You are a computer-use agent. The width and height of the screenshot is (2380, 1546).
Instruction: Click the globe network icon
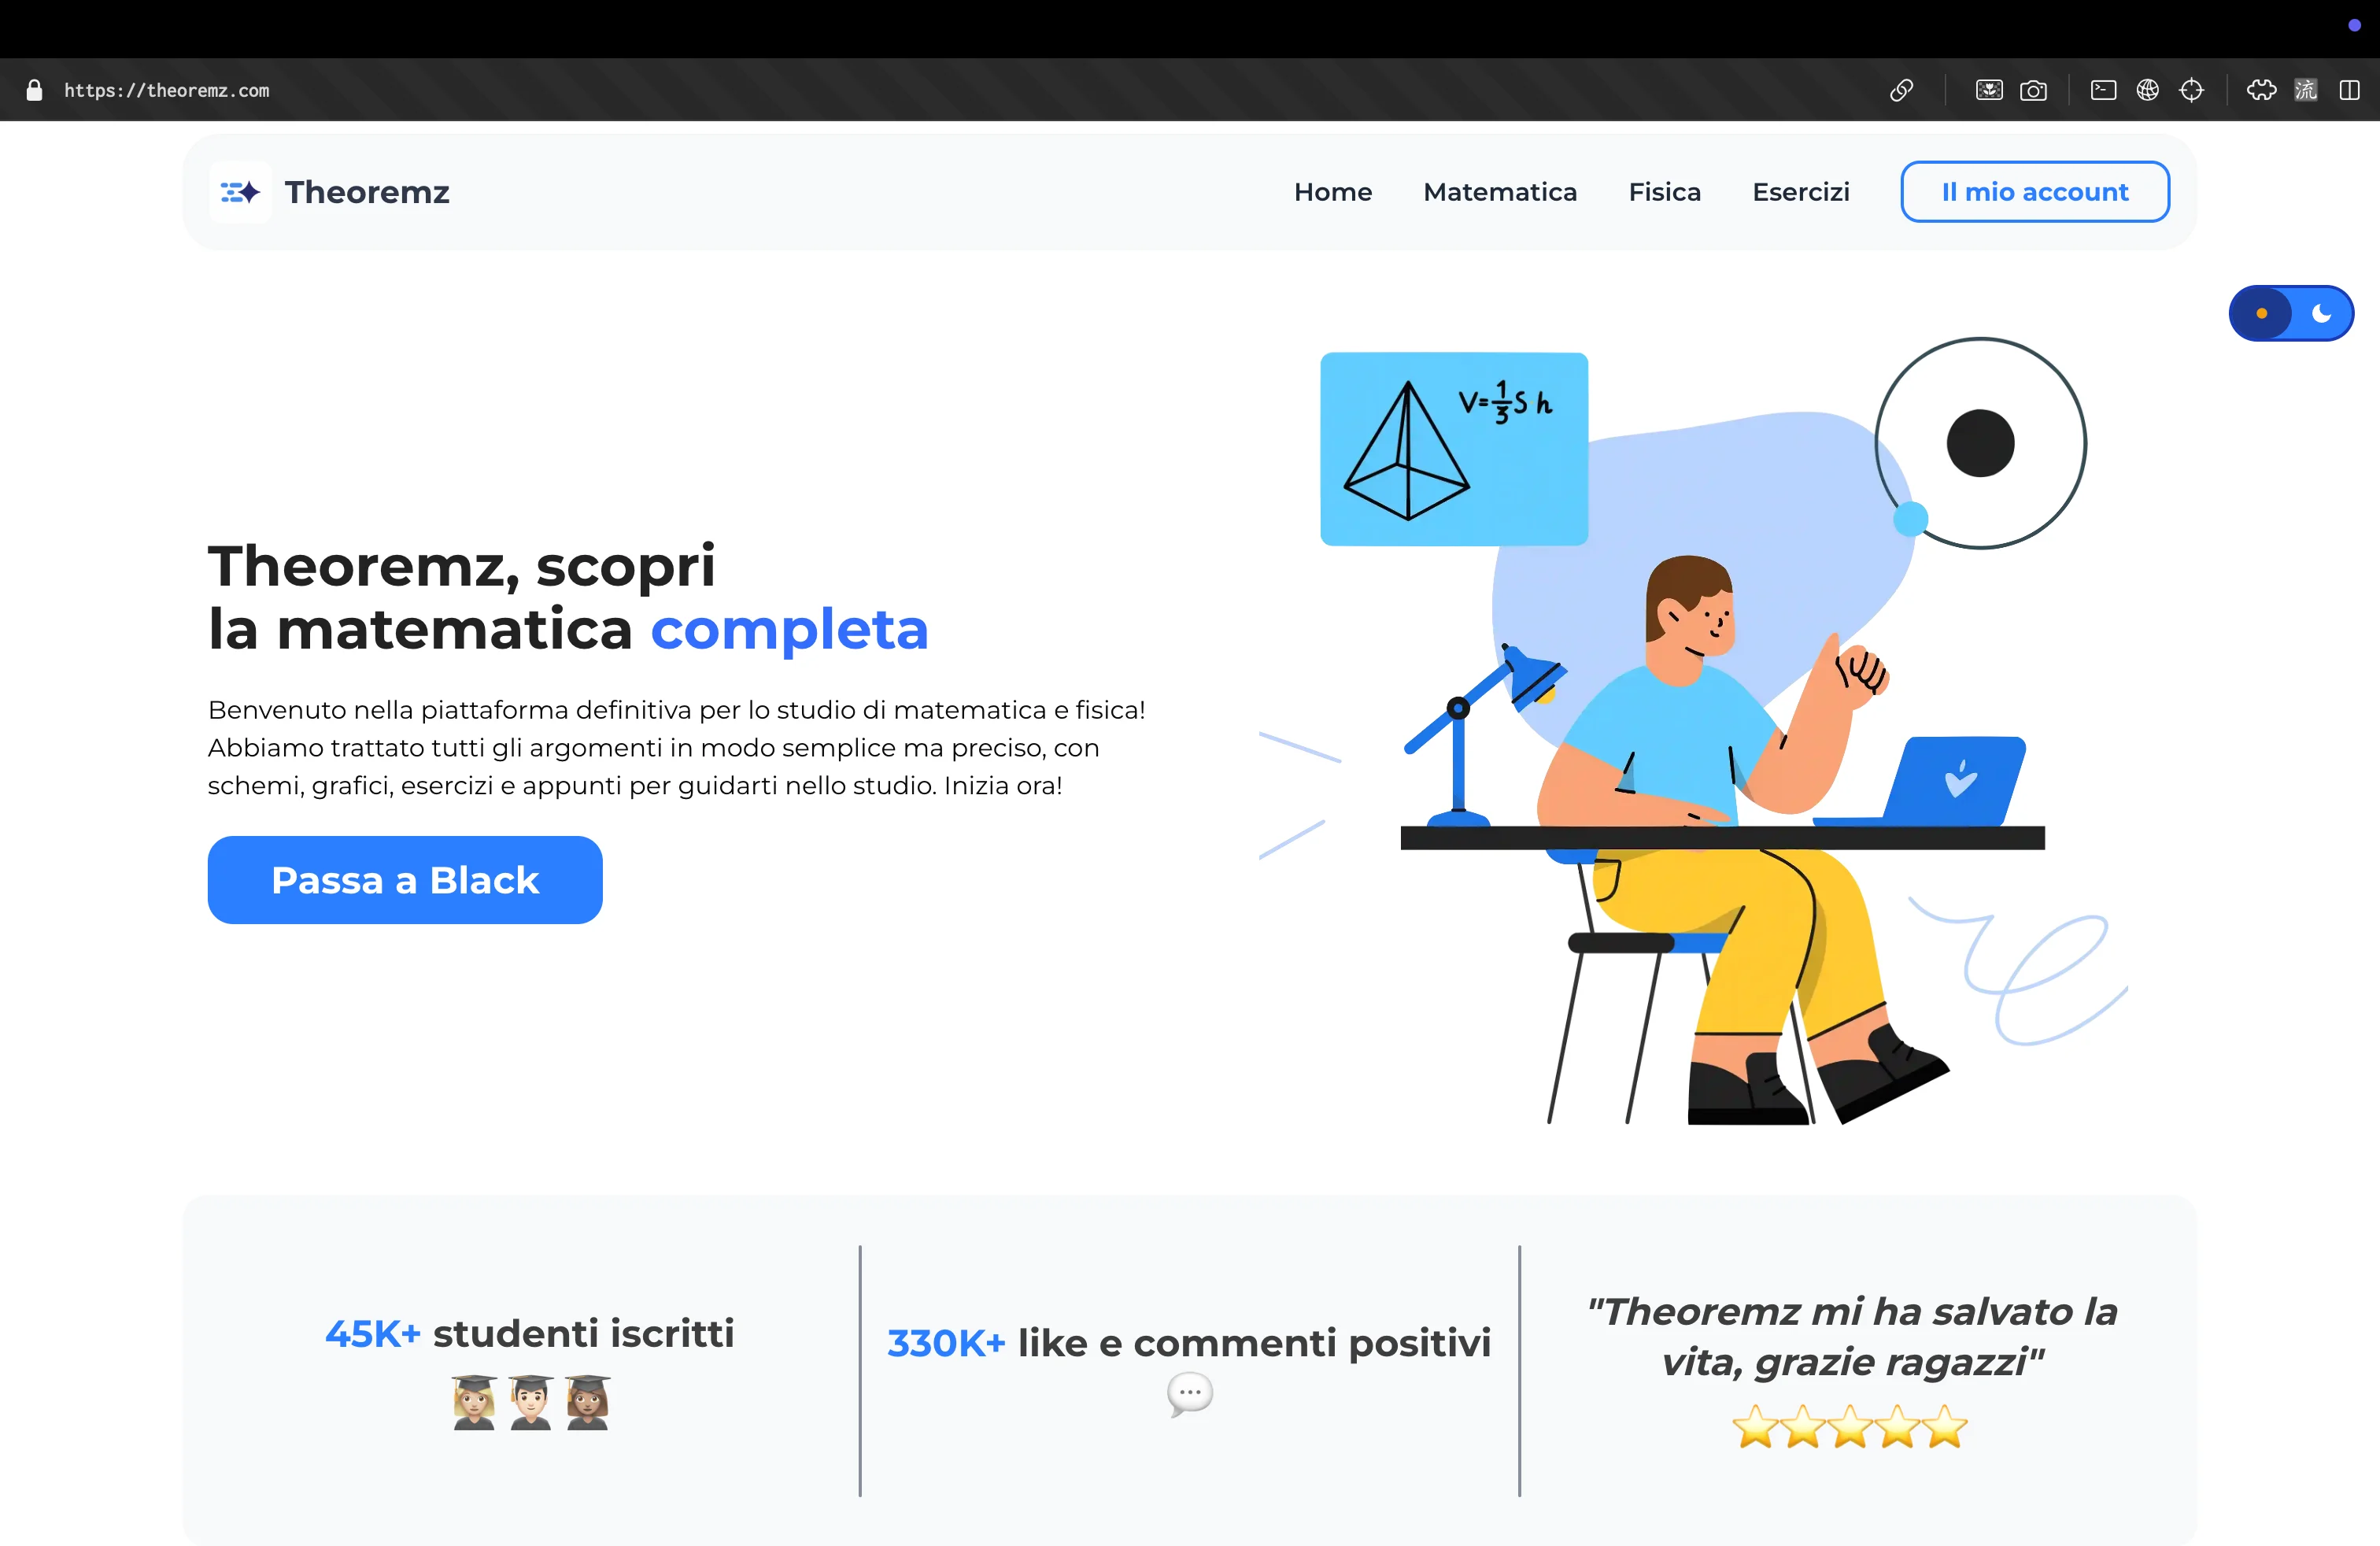pos(2147,90)
